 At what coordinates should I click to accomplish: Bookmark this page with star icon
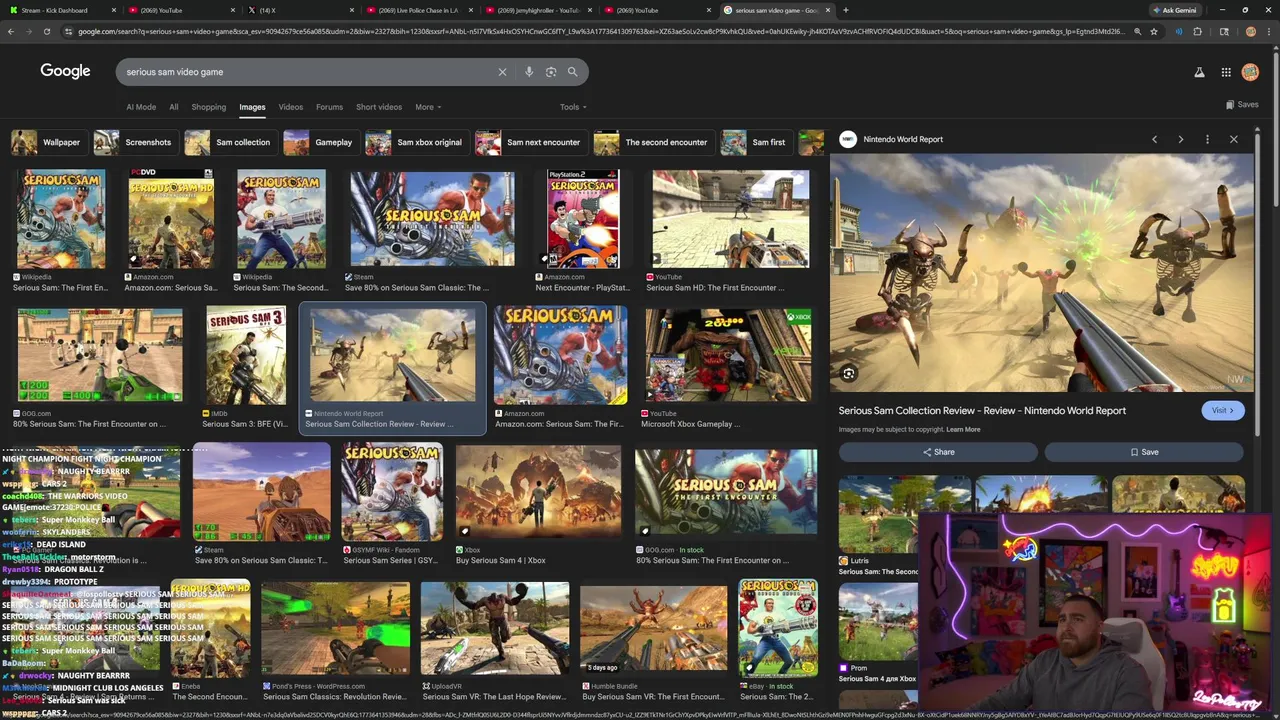[x=1154, y=31]
